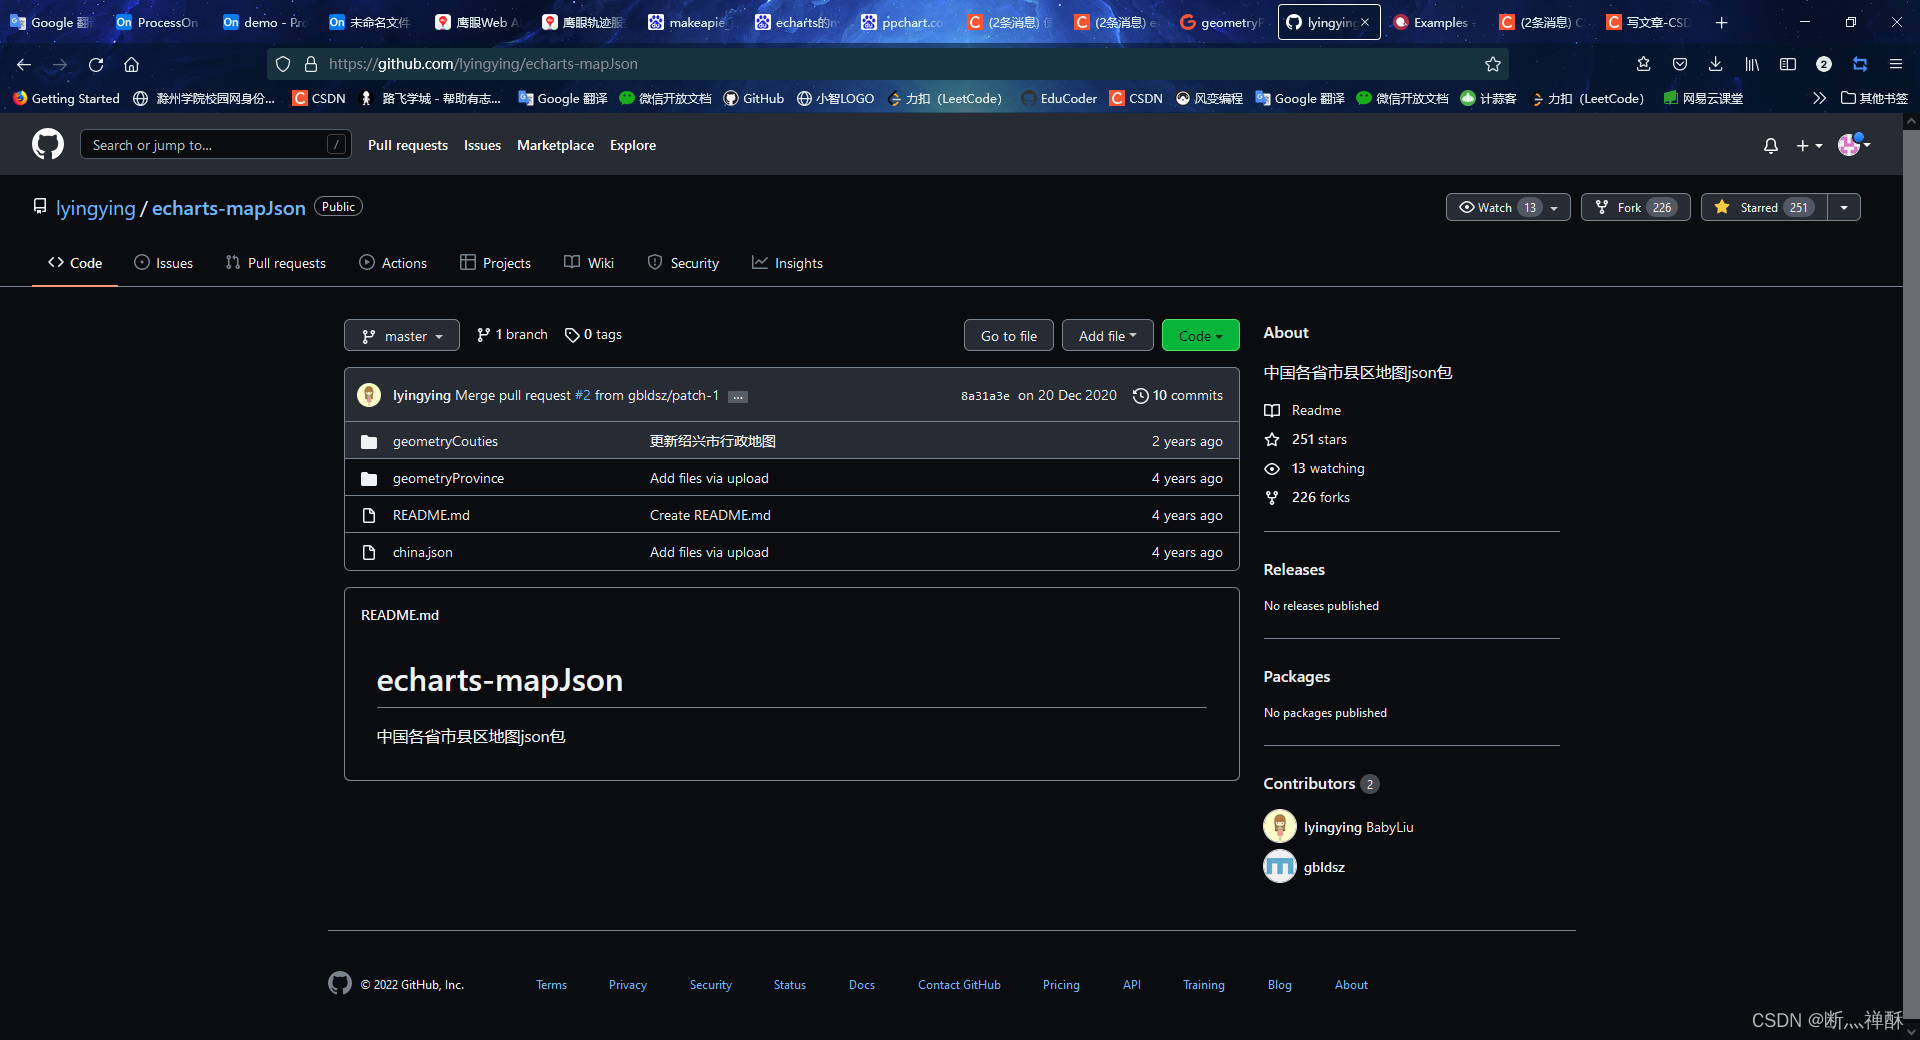Image resolution: width=1920 pixels, height=1040 pixels.
Task: Open the Watch notifications dropdown
Action: pyautogui.click(x=1508, y=207)
